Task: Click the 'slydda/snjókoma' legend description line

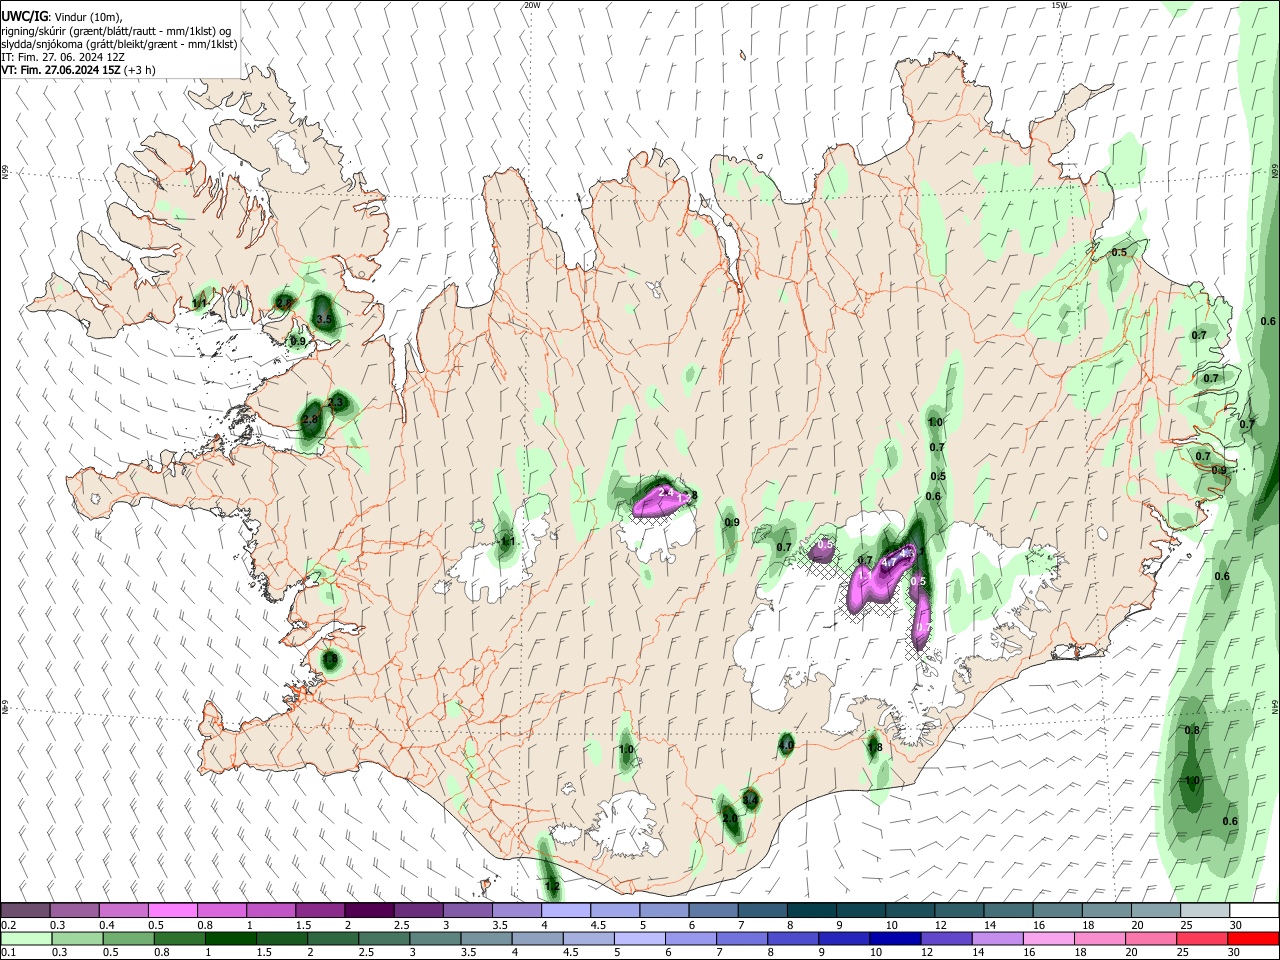Action: (x=119, y=44)
